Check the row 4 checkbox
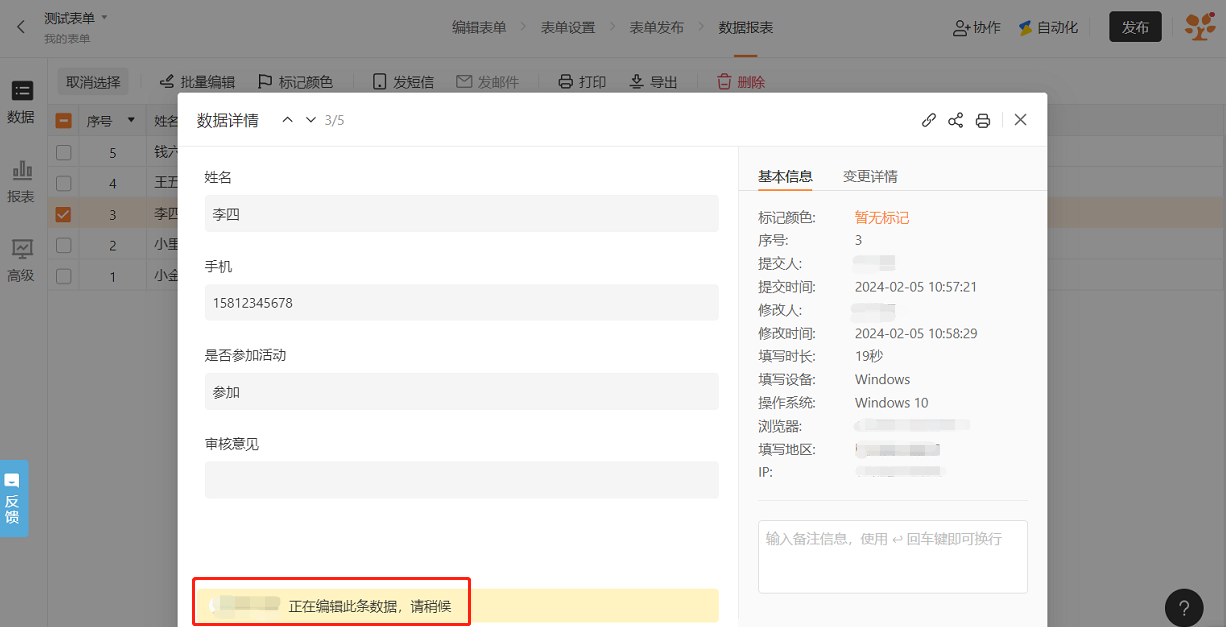Screen dimensions: 1226x627 (63, 183)
